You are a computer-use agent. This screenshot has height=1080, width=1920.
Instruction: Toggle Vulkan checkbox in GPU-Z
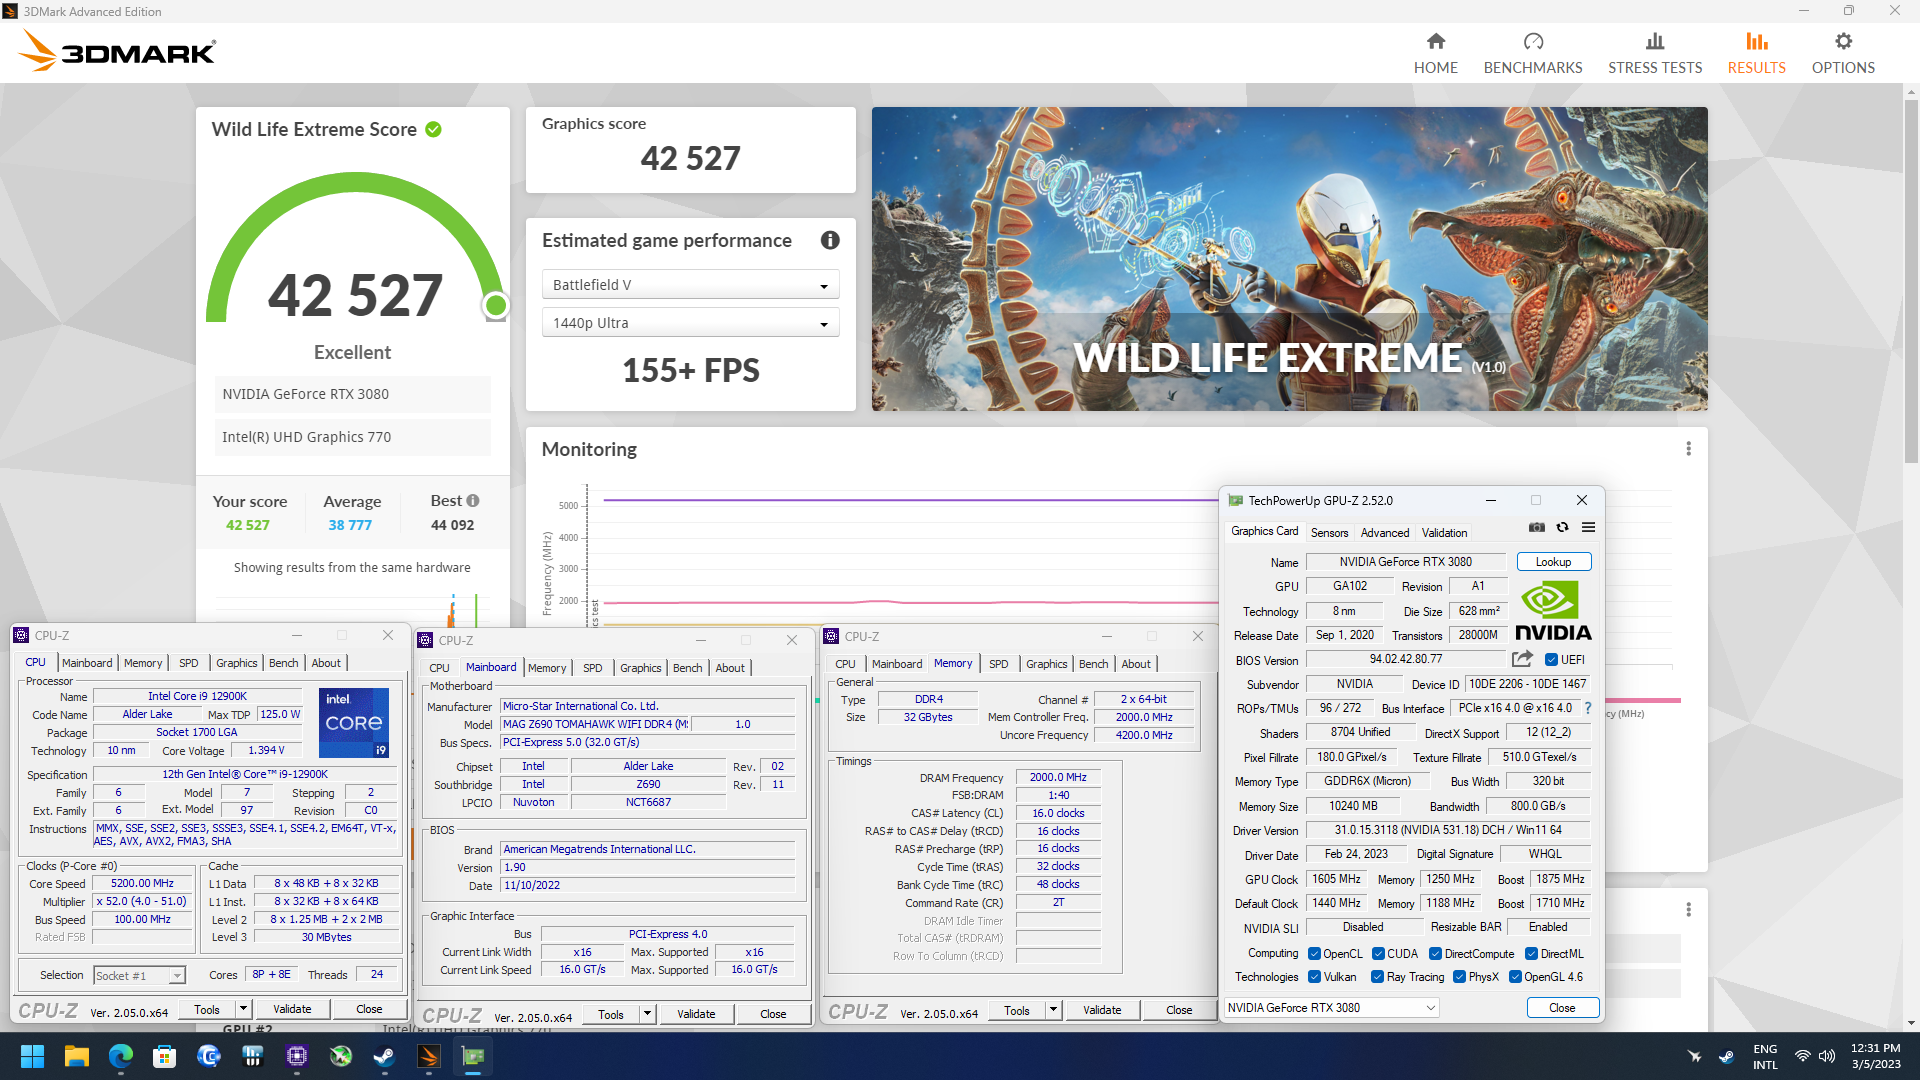pyautogui.click(x=1315, y=977)
